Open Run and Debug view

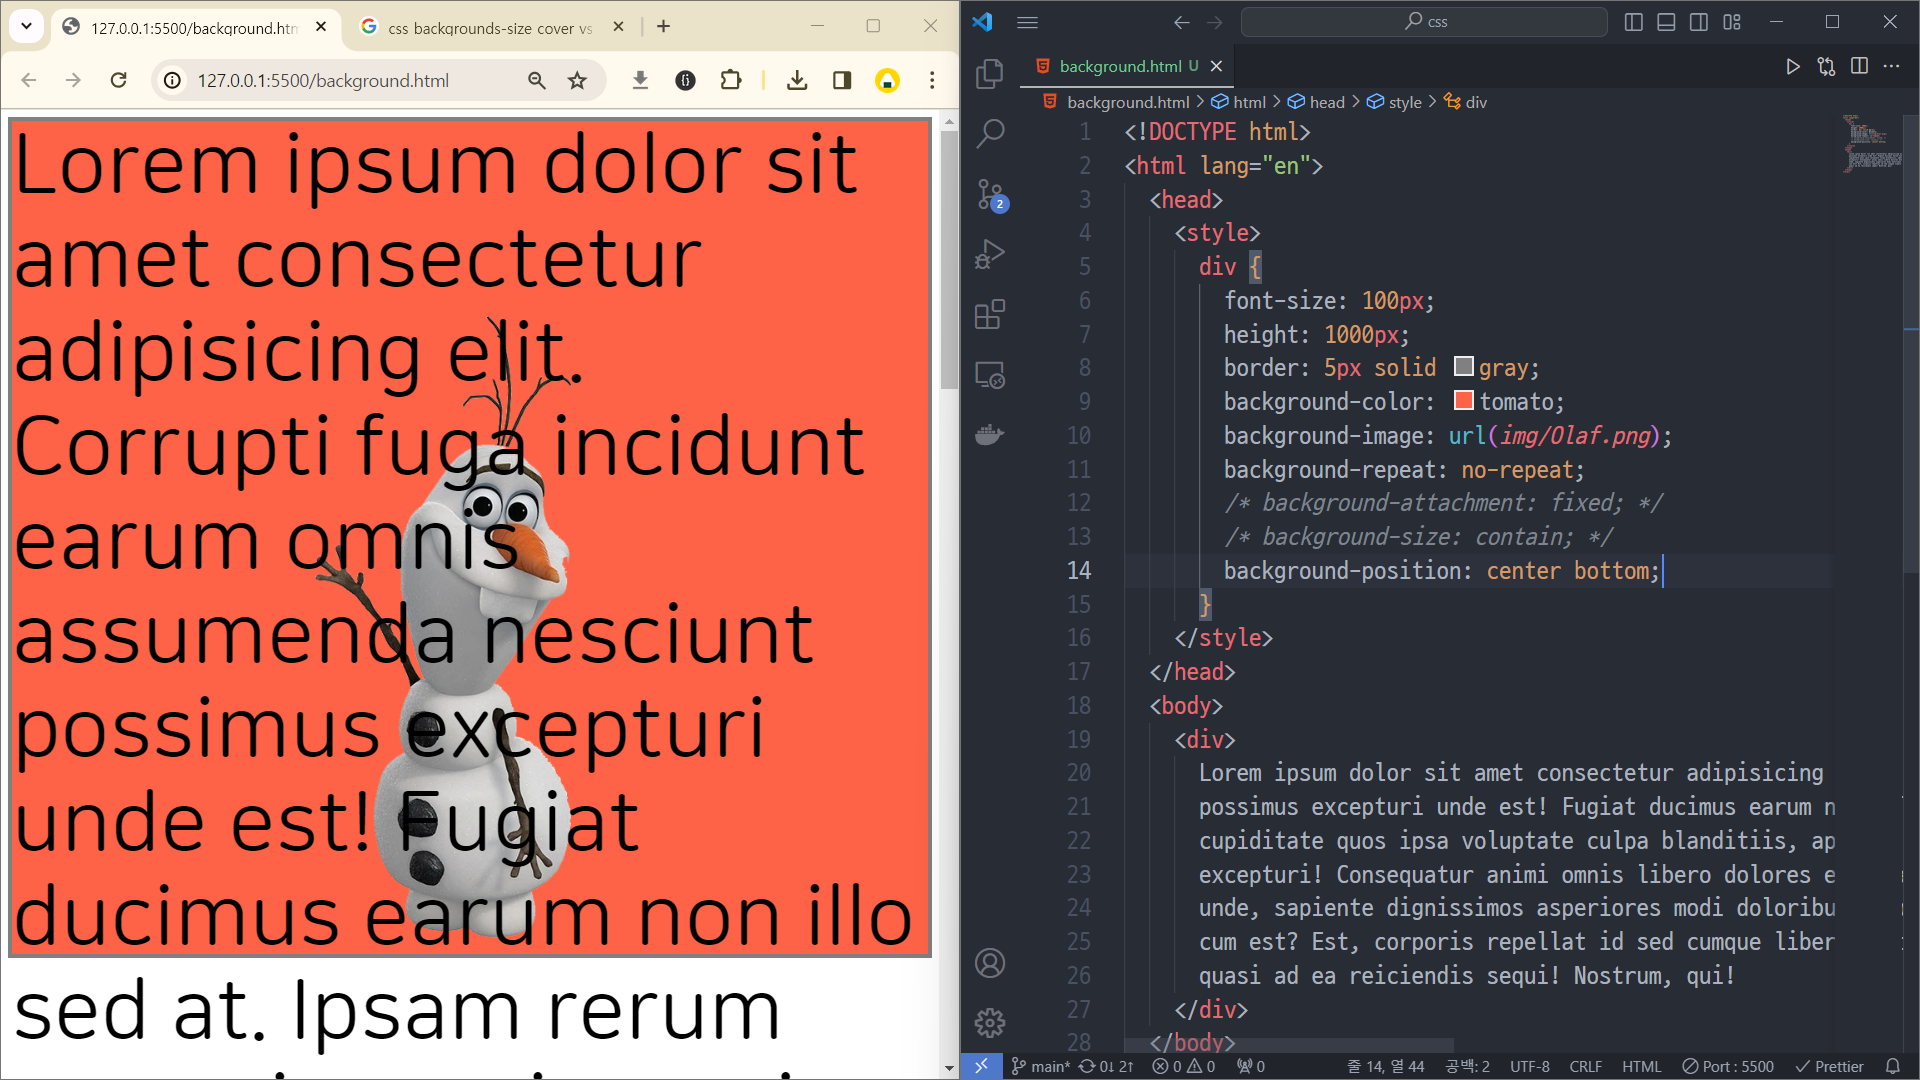[x=989, y=254]
